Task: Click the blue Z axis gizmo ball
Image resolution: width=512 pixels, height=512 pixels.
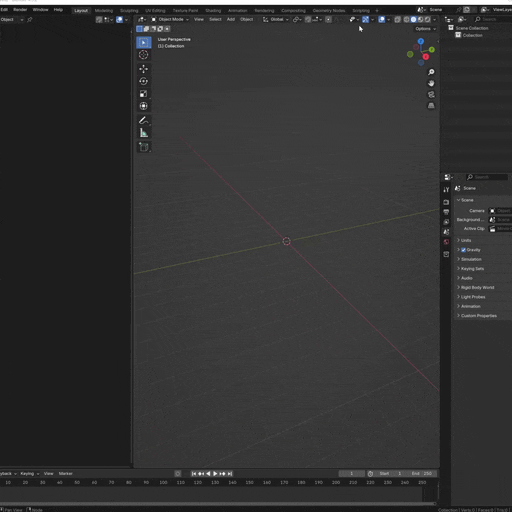Action: (x=421, y=41)
